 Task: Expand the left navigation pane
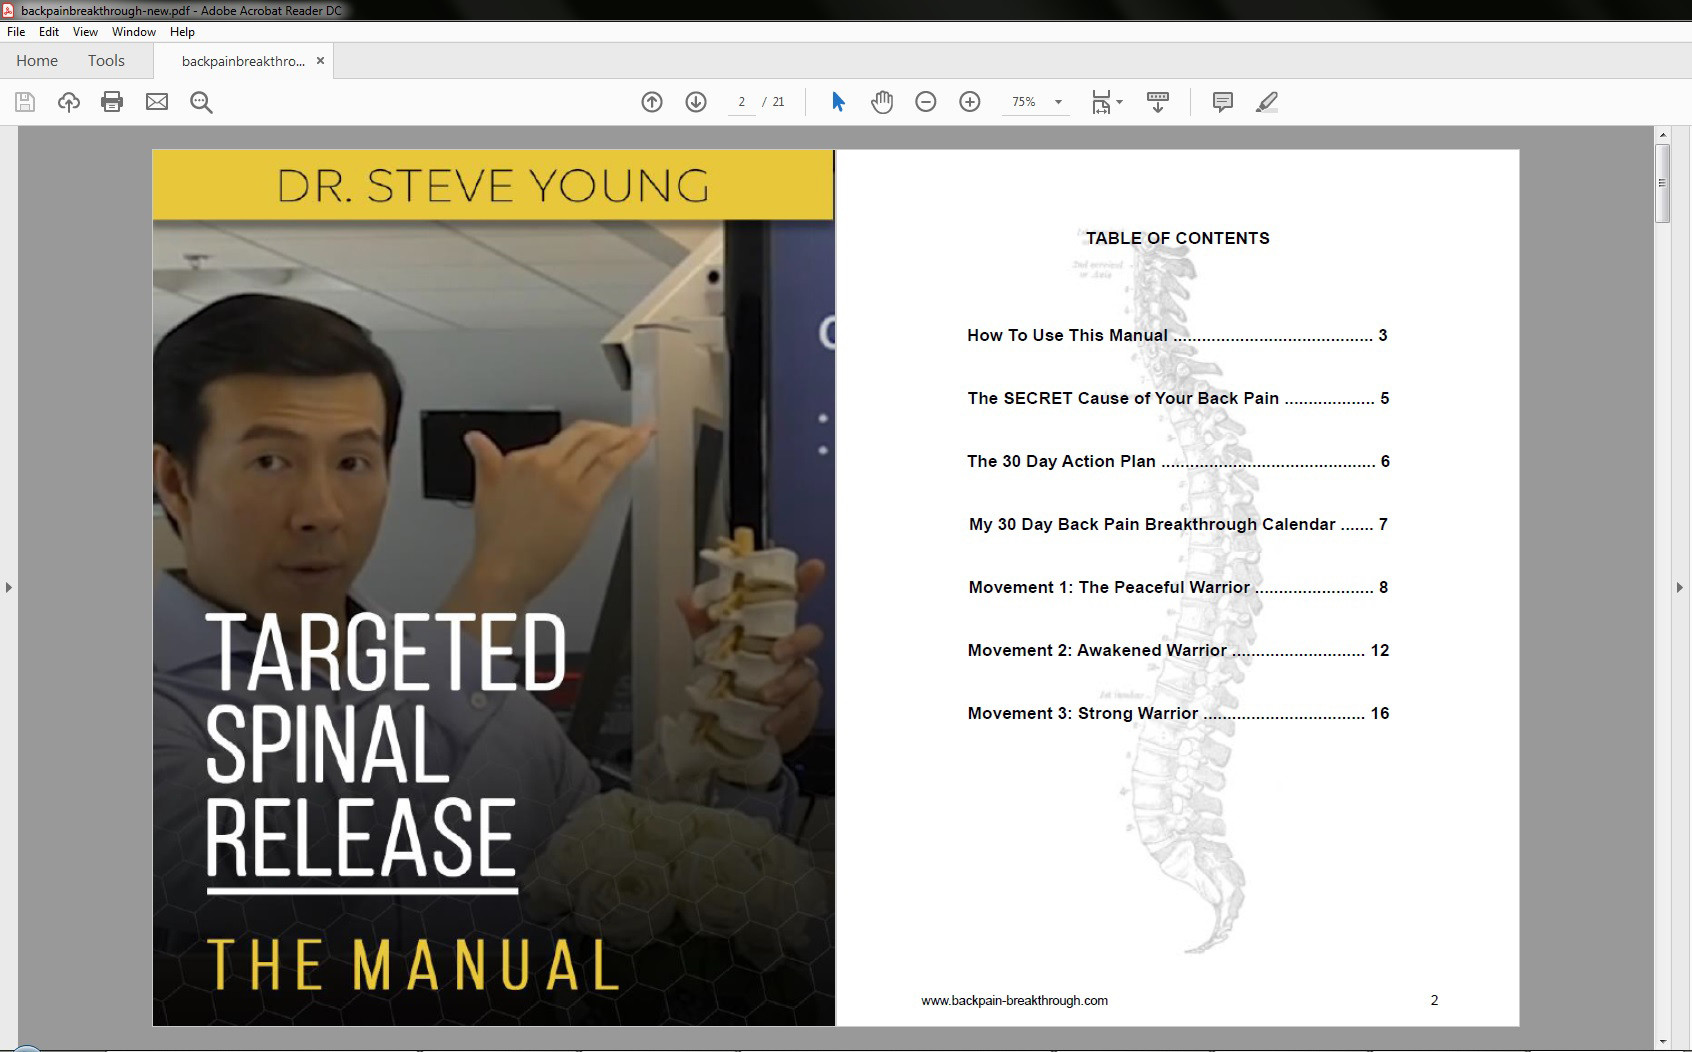click(x=9, y=588)
